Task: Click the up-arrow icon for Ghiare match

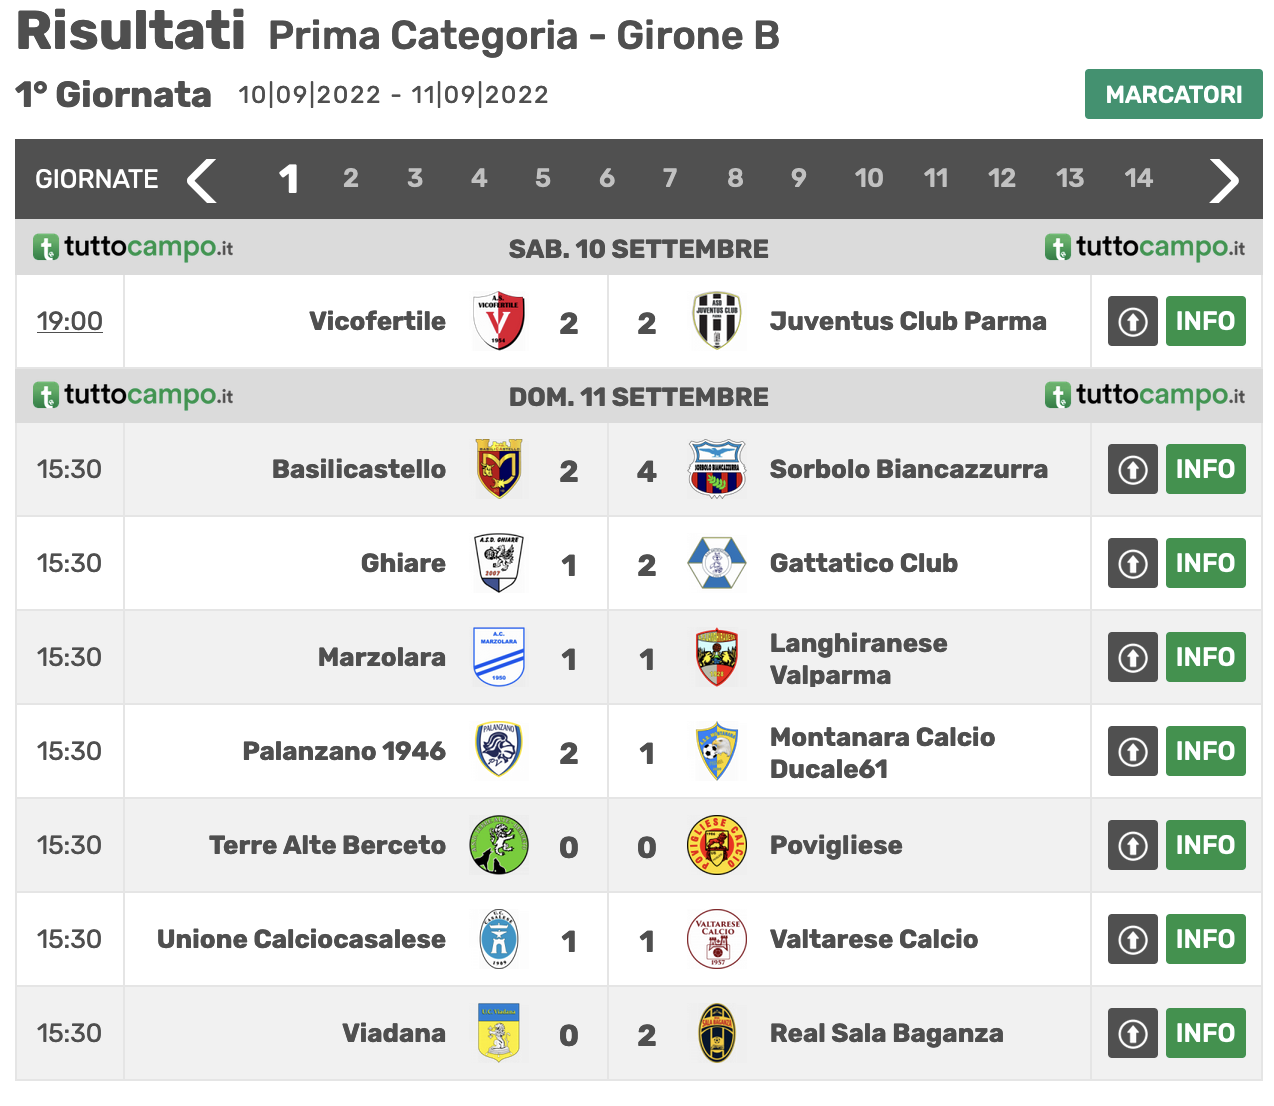Action: [x=1133, y=563]
